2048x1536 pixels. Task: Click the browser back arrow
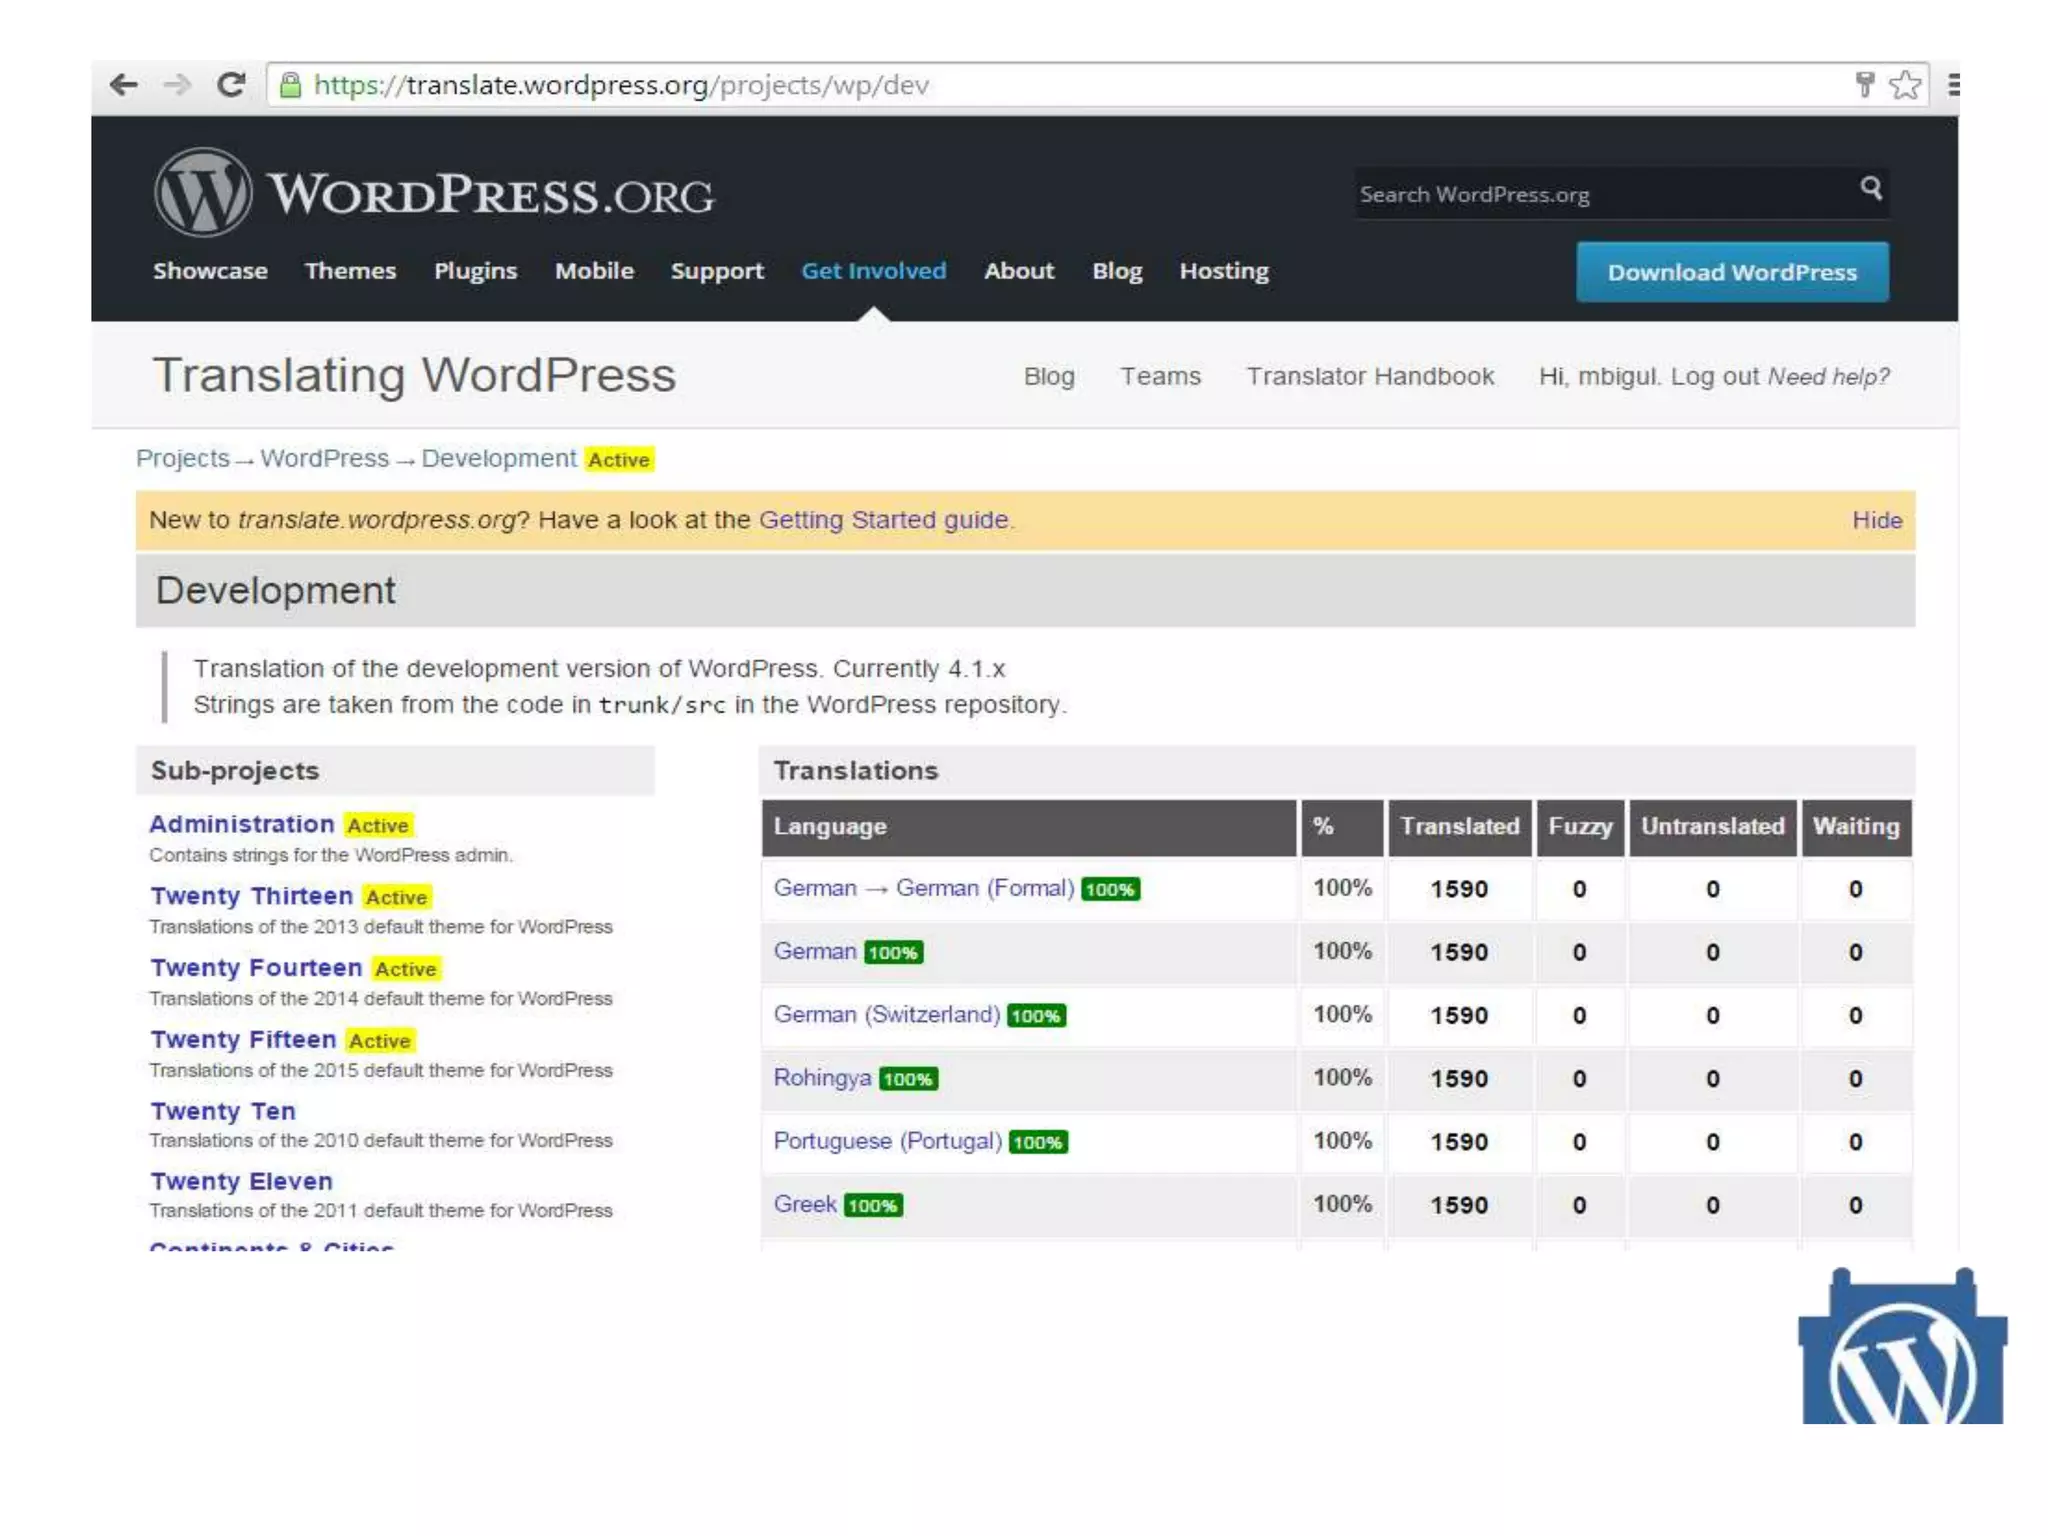coord(124,85)
